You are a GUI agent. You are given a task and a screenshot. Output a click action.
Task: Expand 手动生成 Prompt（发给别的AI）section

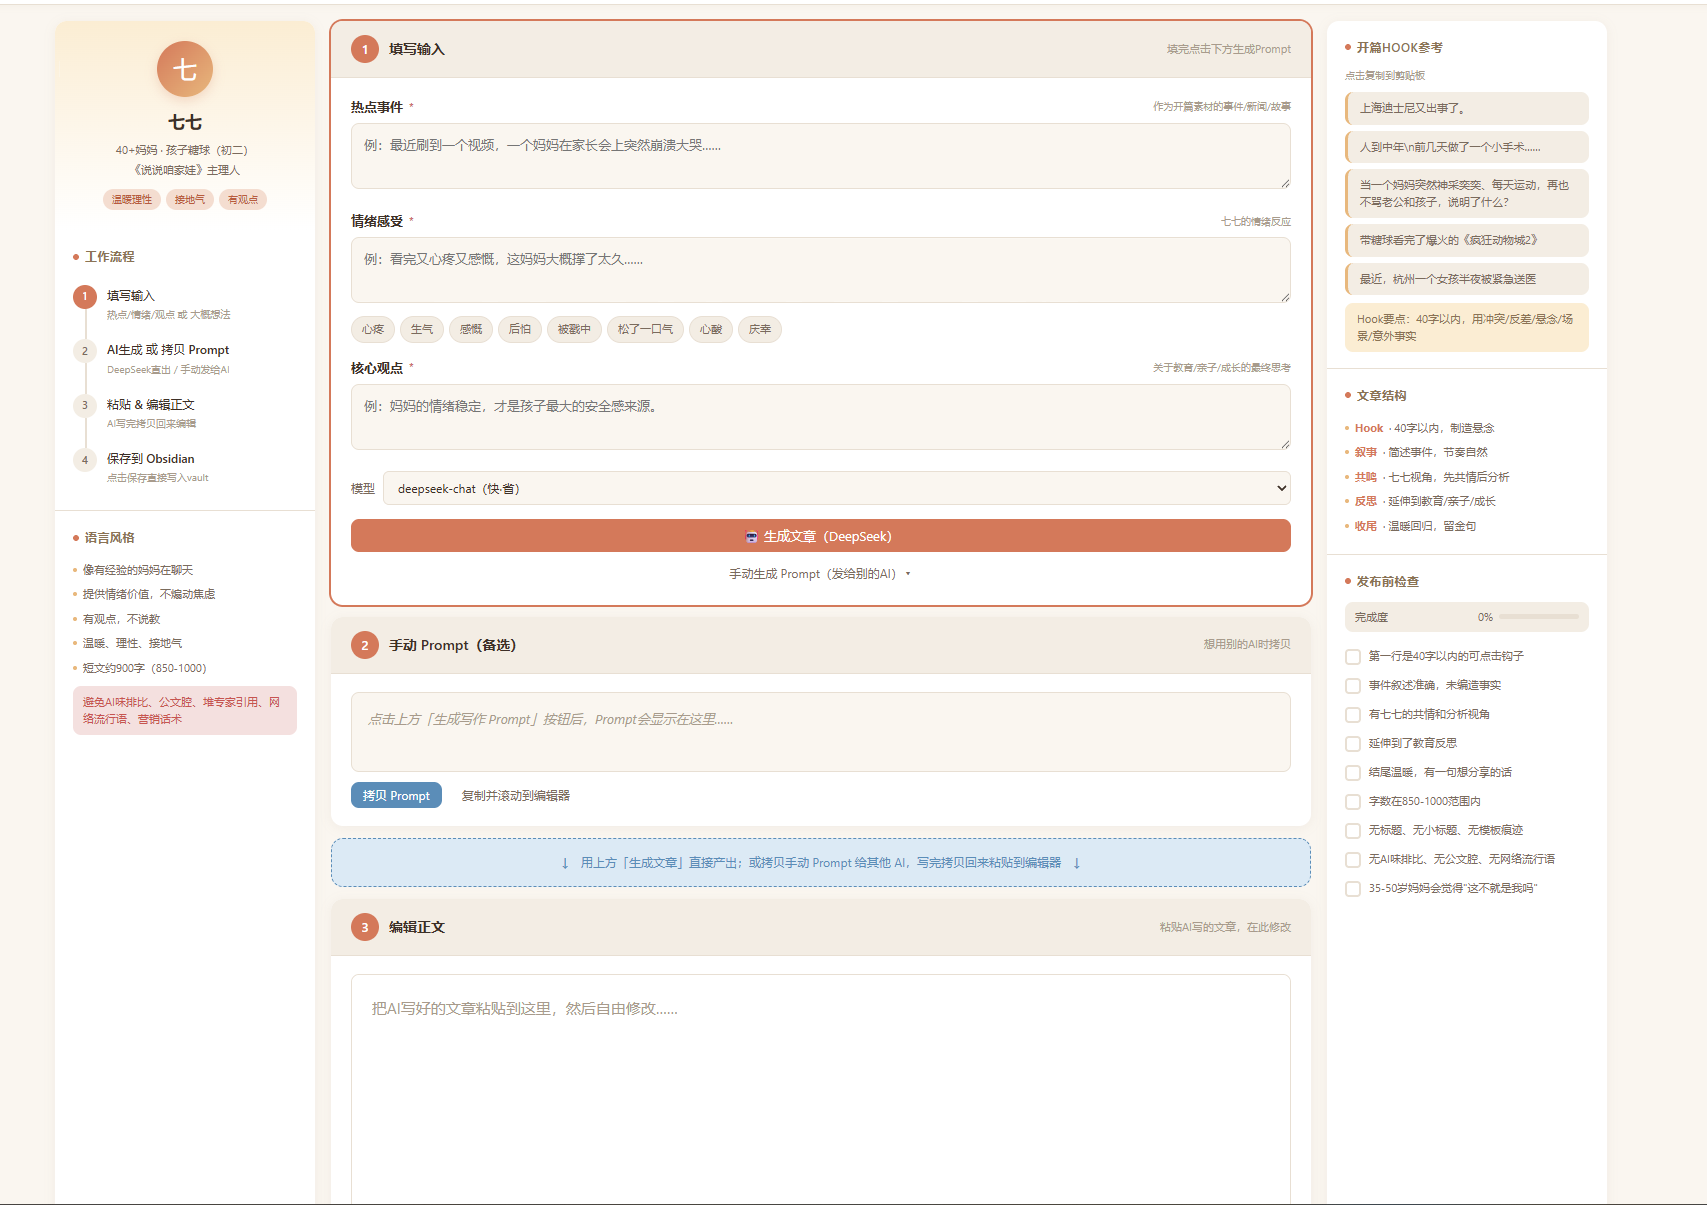pos(820,574)
